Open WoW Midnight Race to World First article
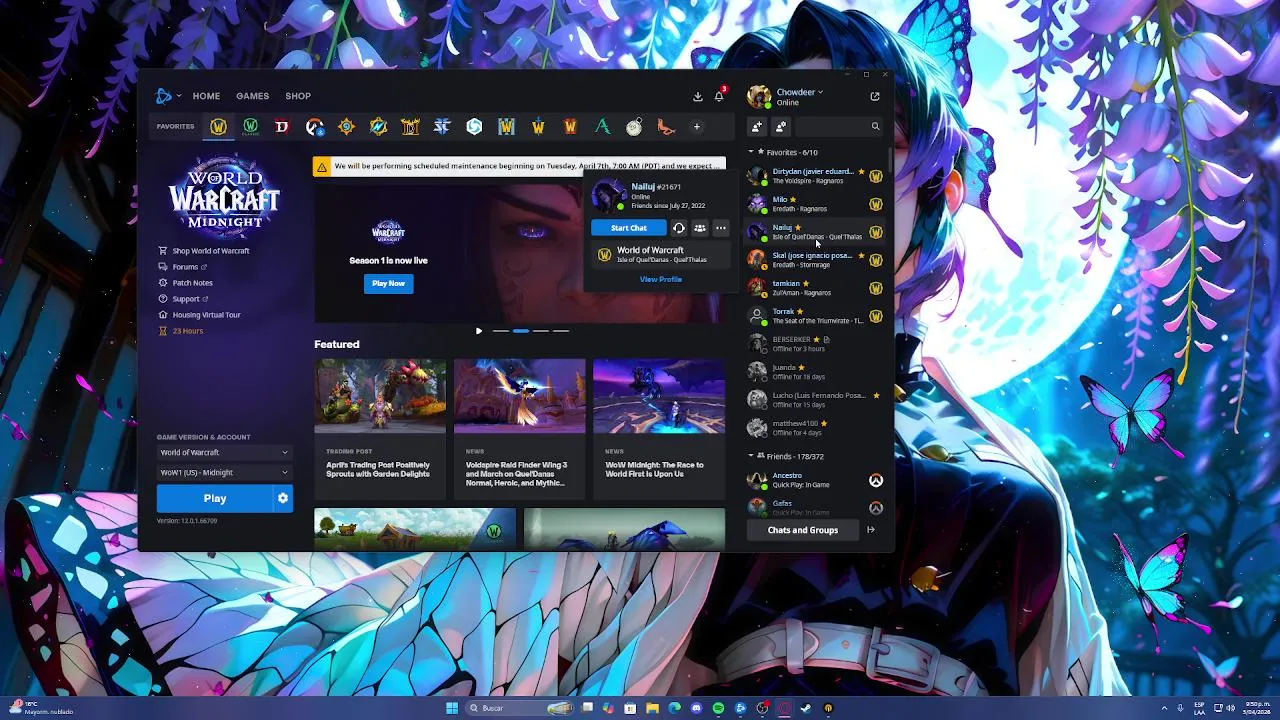The image size is (1280, 720). click(x=658, y=428)
